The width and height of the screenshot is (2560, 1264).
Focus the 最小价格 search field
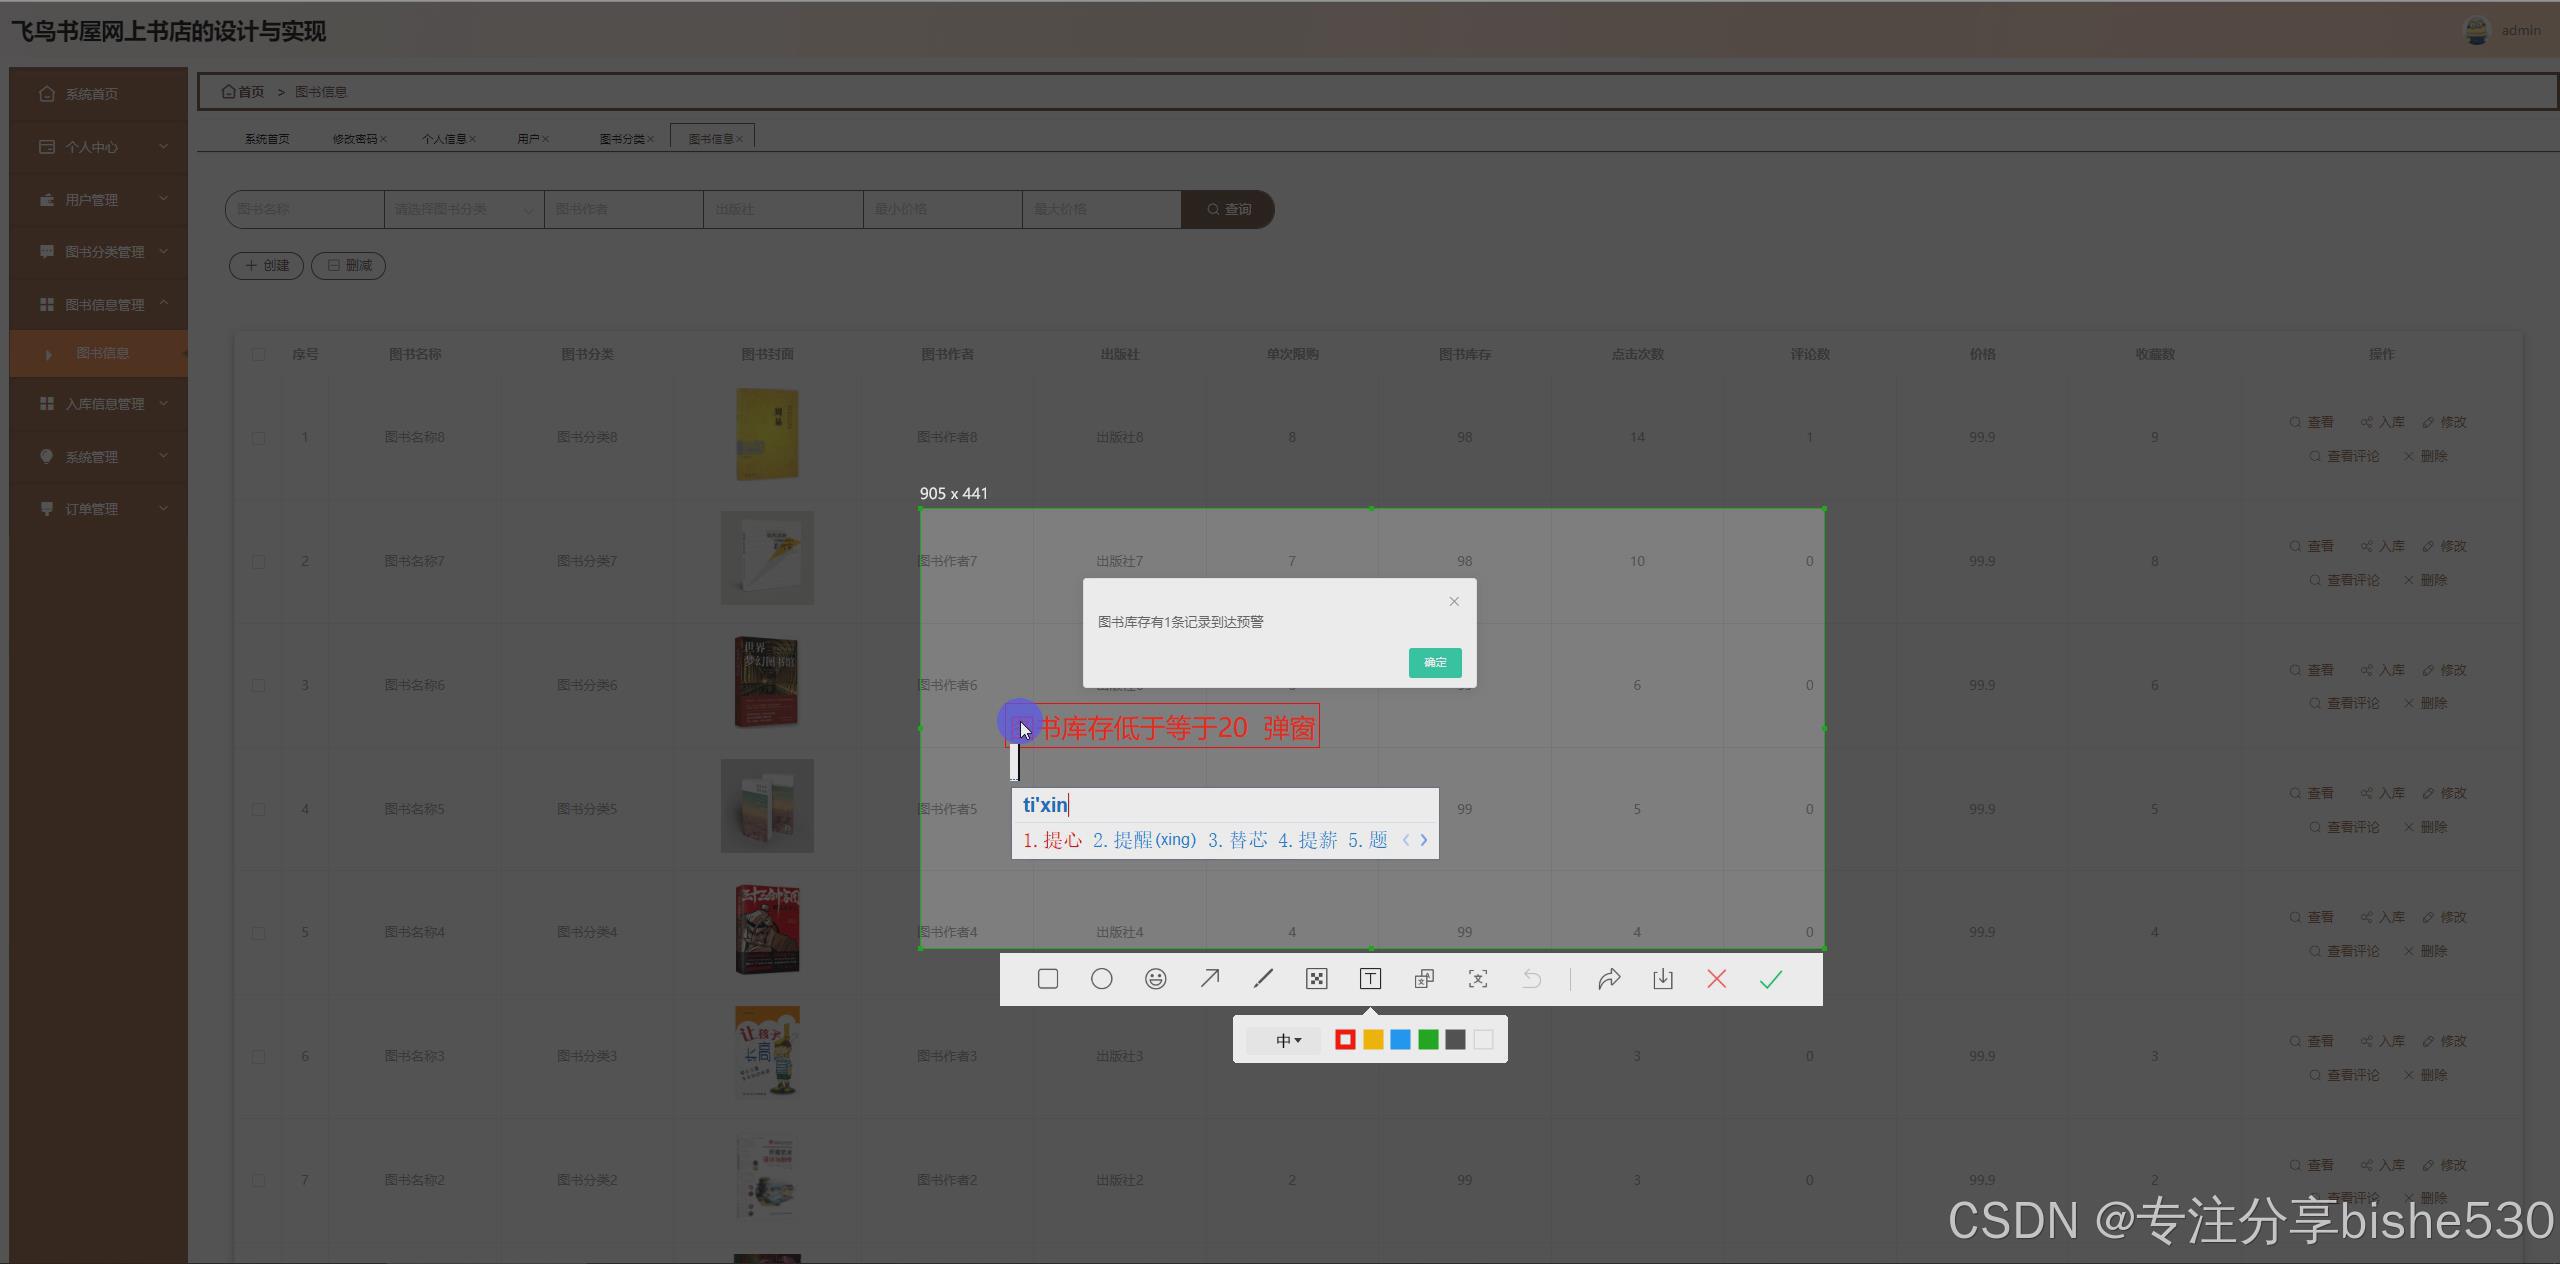point(943,209)
